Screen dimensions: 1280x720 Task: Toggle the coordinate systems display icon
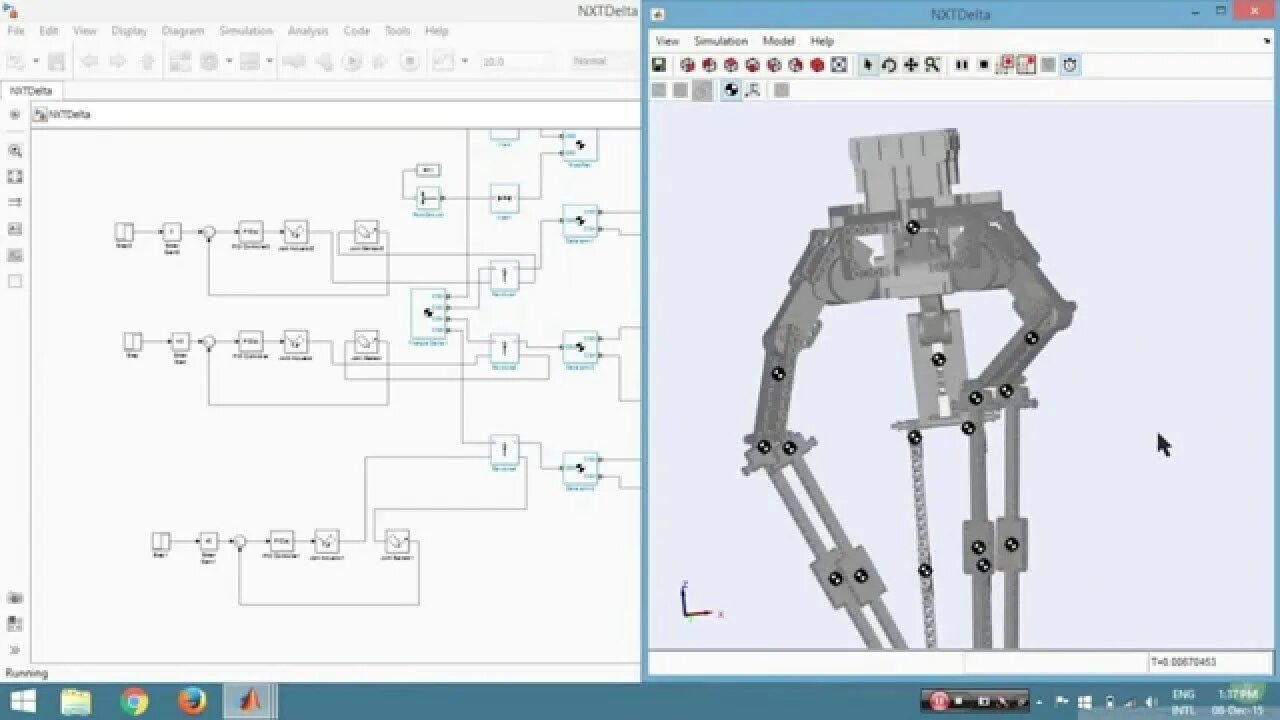(x=753, y=90)
